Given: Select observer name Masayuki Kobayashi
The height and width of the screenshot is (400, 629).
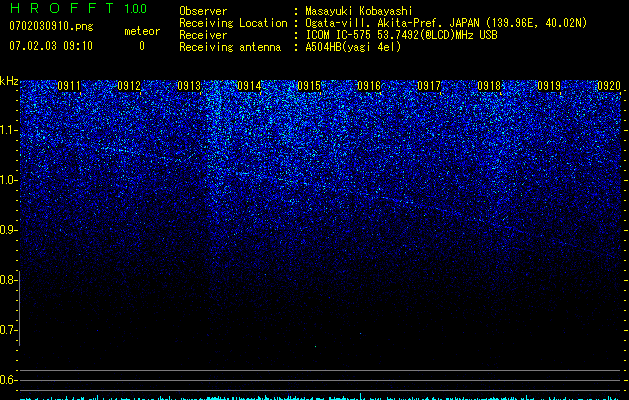Looking at the screenshot, I should [x=359, y=12].
